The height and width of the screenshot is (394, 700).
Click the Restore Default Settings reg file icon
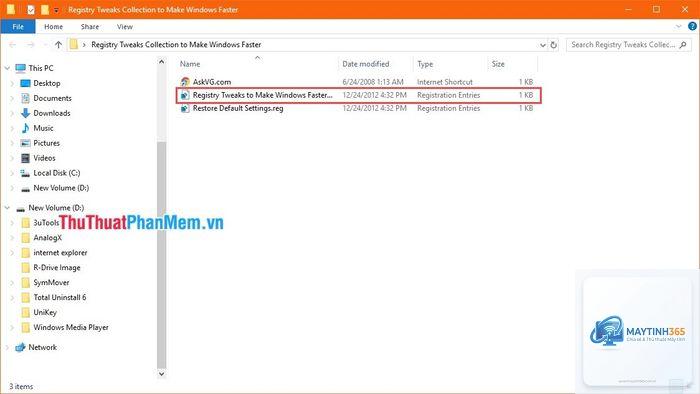point(185,108)
